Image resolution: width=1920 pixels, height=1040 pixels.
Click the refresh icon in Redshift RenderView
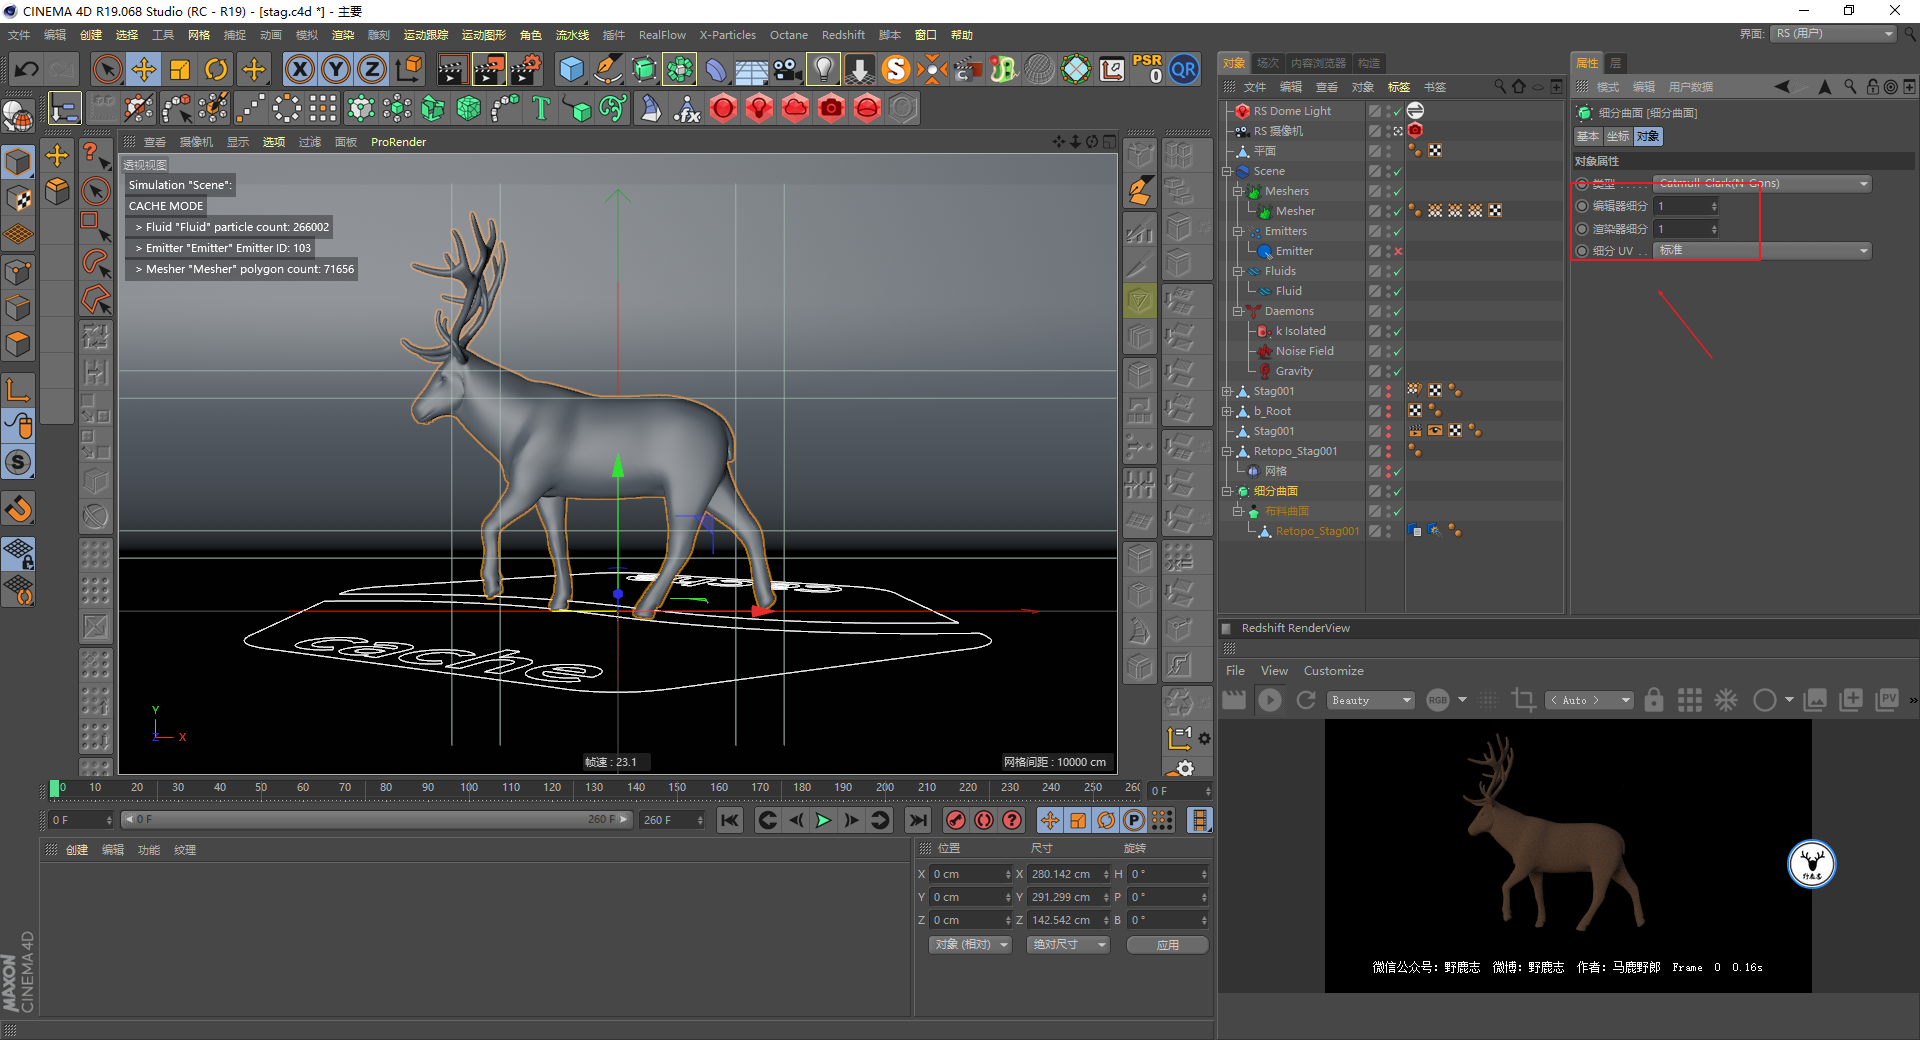[1306, 700]
